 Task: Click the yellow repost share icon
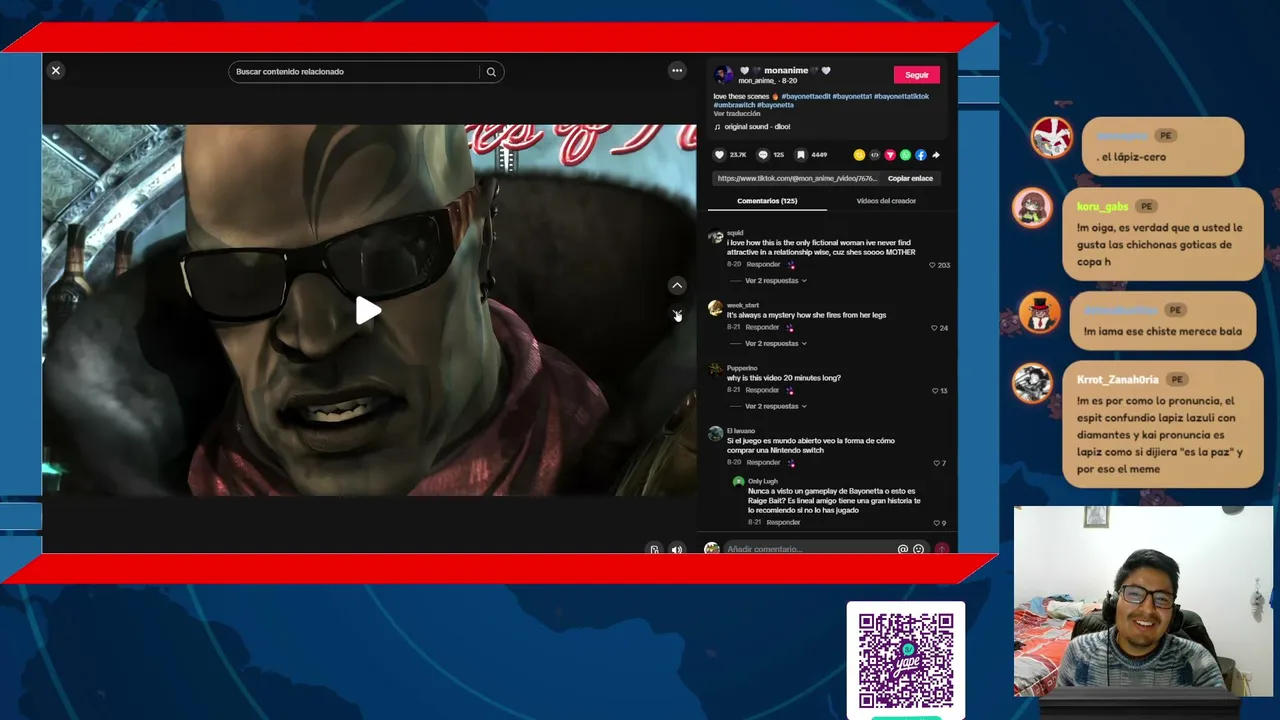(859, 155)
